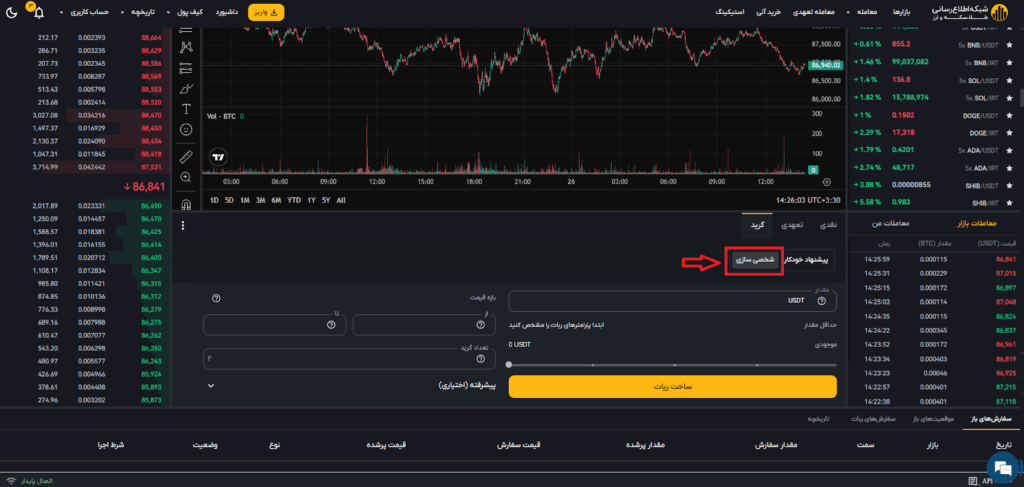Select the Text tool on the chart
Screen dimensions: 1024x487
coord(186,109)
